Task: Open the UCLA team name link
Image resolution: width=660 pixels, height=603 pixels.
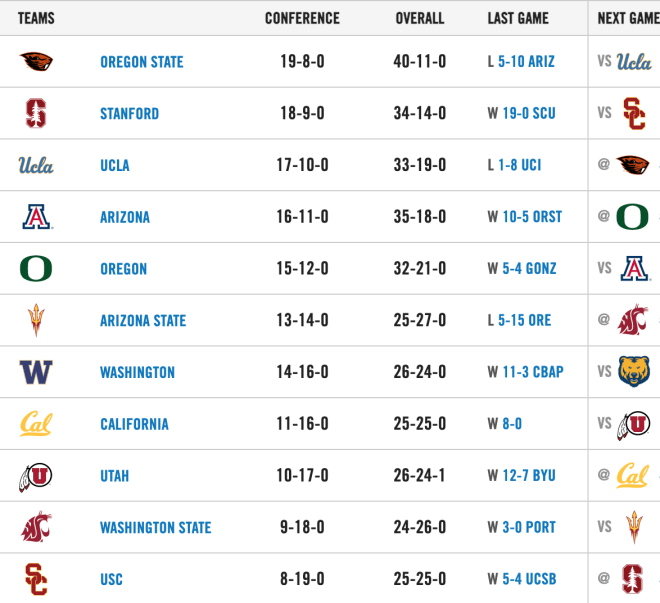Action: point(115,165)
